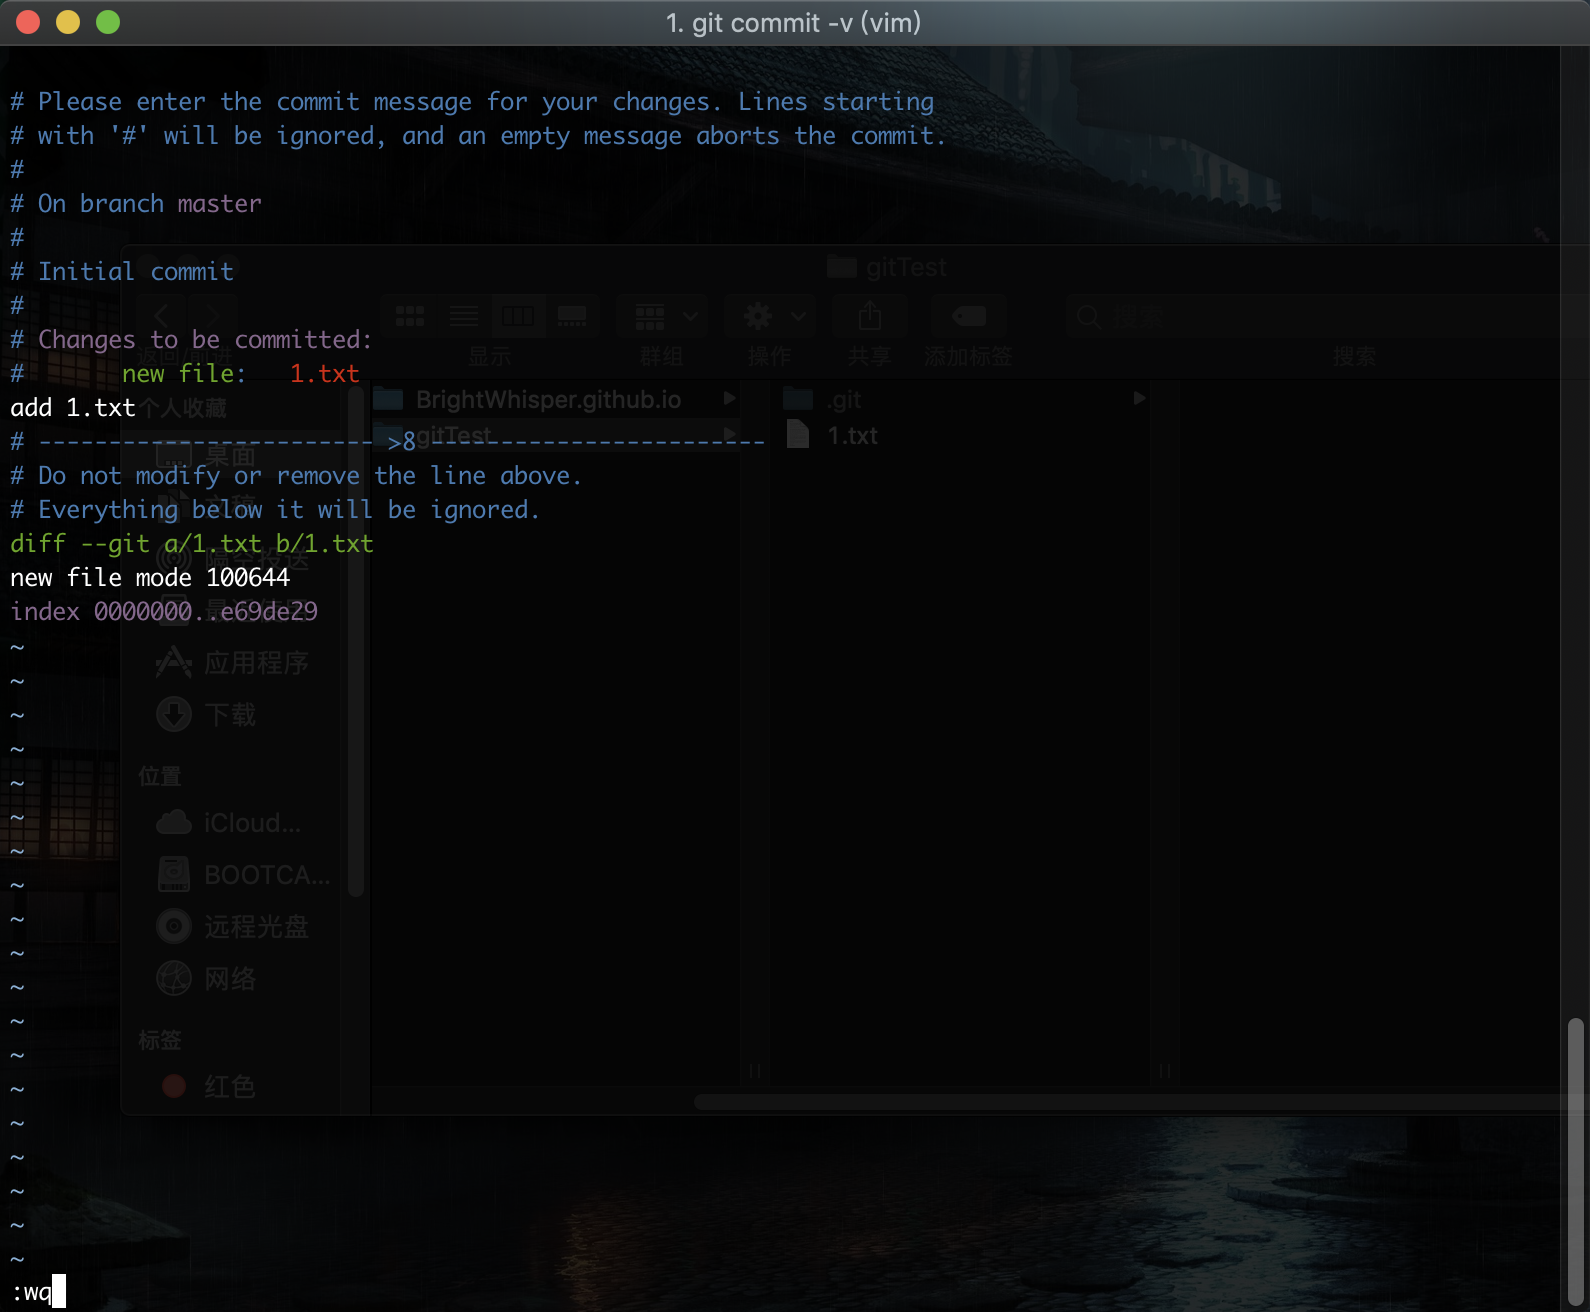Click the '# Everything below it will be ignored.' line

275,510
